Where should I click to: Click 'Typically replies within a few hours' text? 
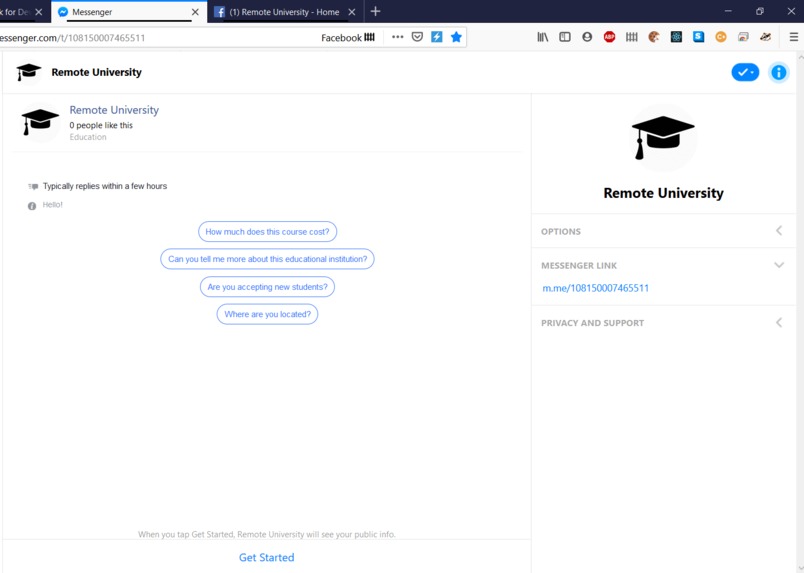click(x=105, y=186)
